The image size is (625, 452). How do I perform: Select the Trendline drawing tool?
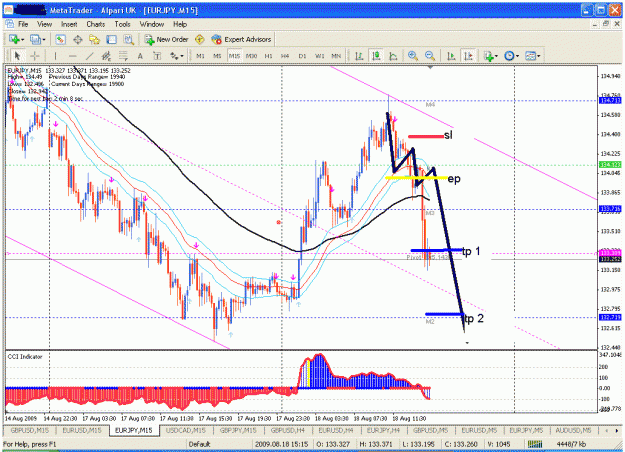(x=90, y=56)
